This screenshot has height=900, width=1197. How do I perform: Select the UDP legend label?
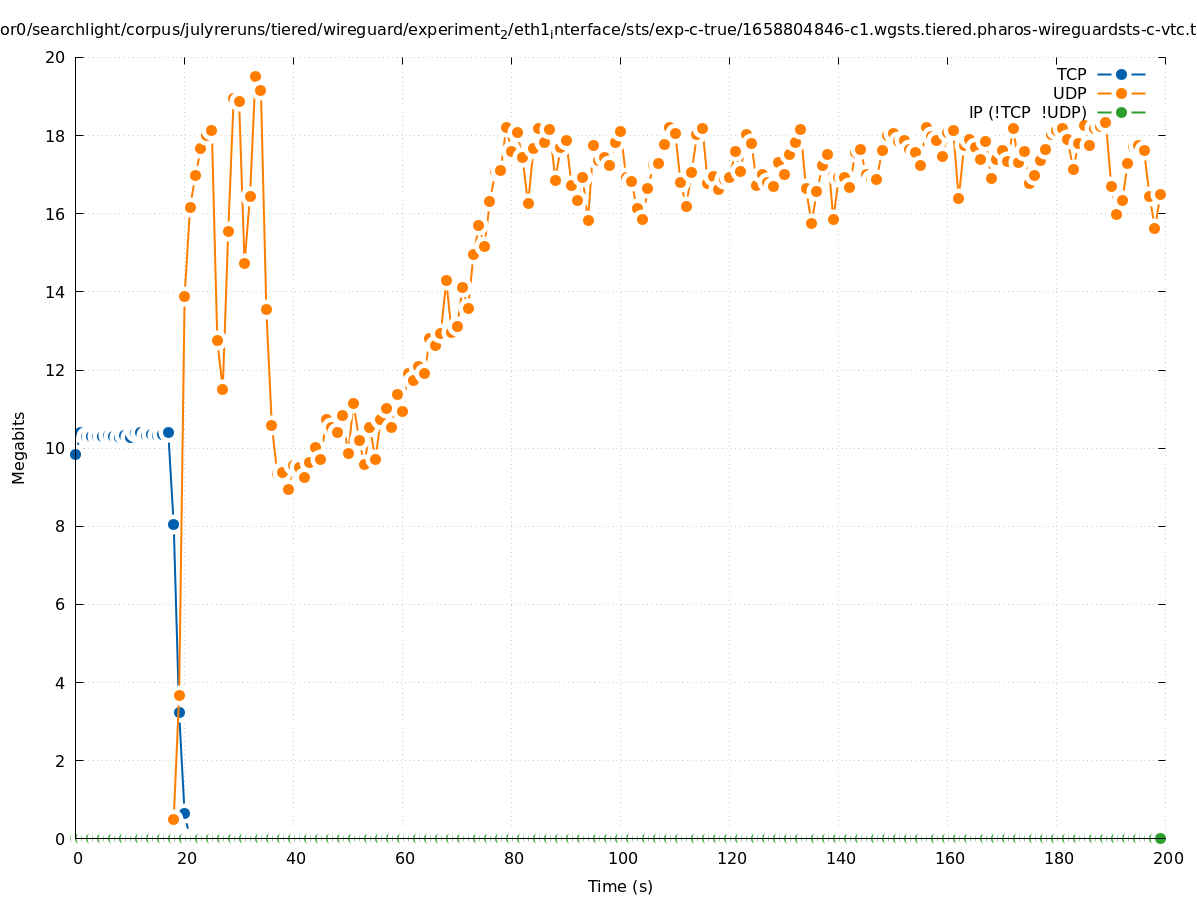[x=1069, y=93]
